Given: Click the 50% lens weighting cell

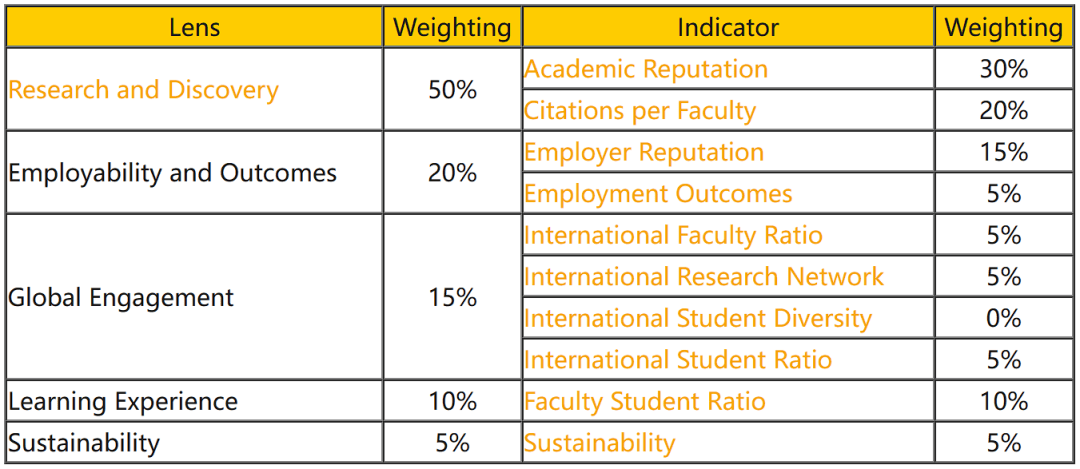Looking at the screenshot, I should (453, 90).
